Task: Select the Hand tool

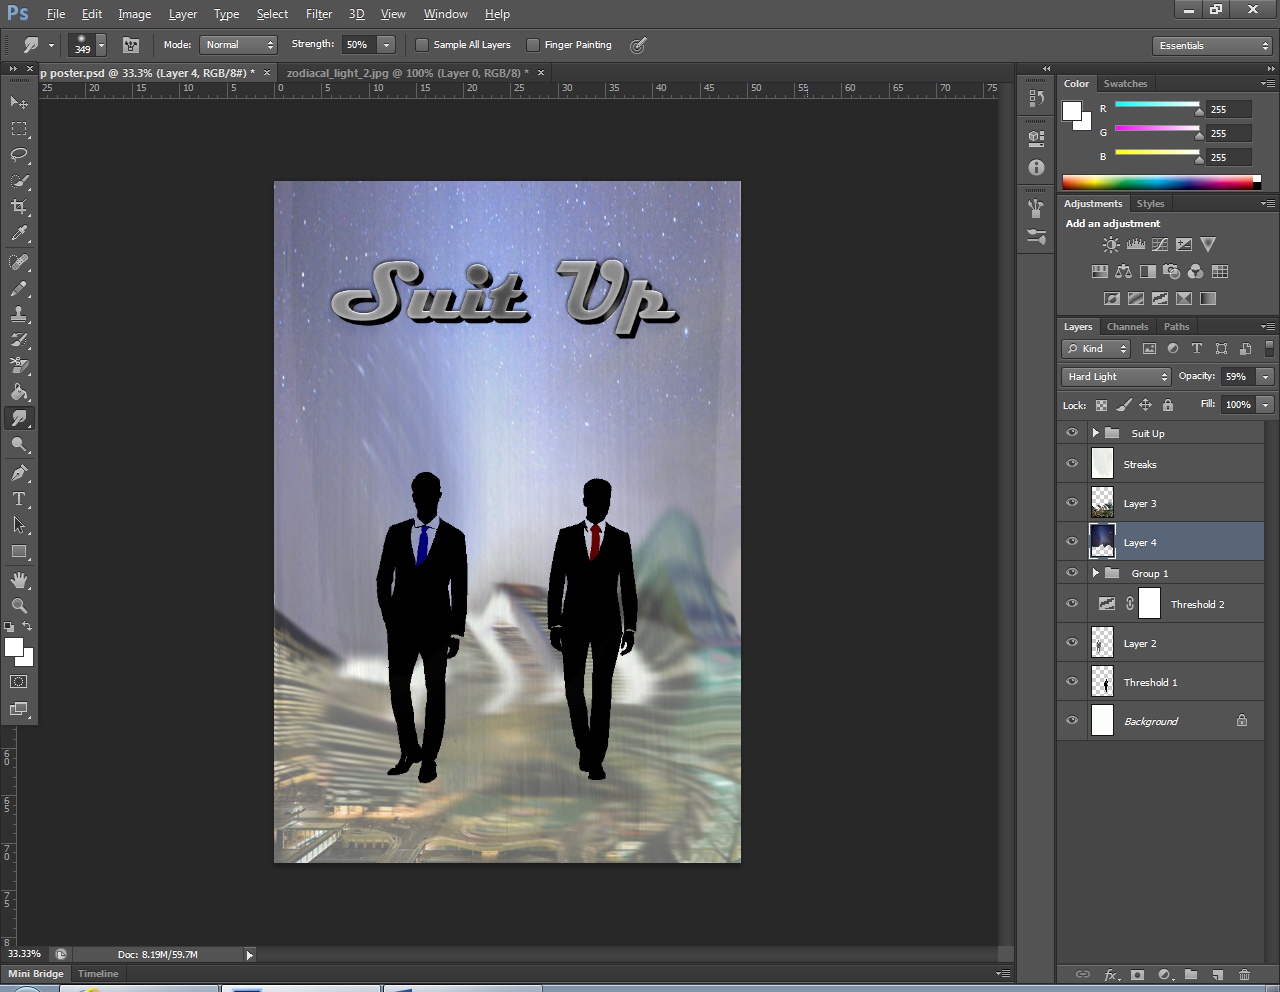Action: (19, 580)
